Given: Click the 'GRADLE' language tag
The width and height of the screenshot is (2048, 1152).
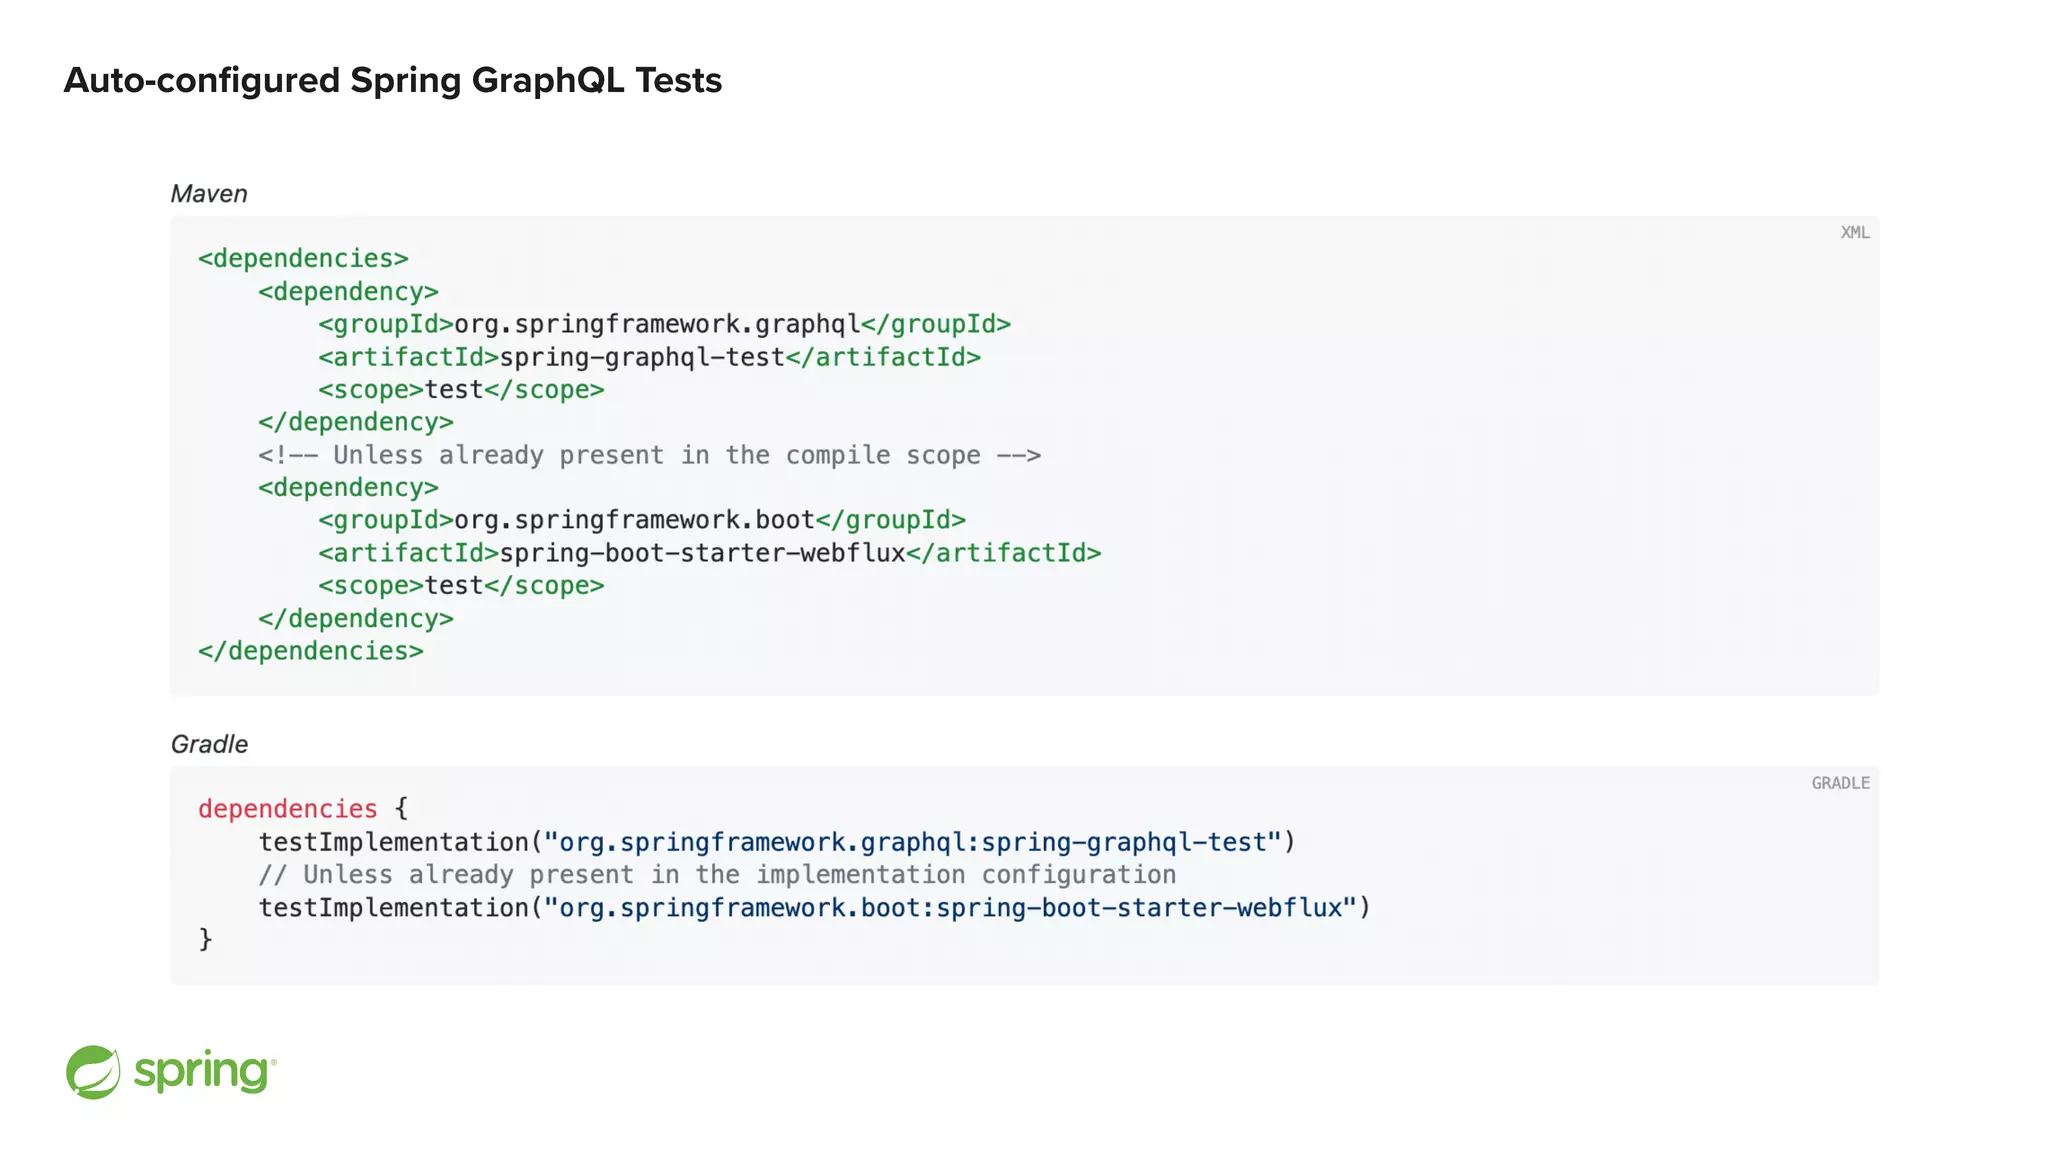Looking at the screenshot, I should [1840, 783].
